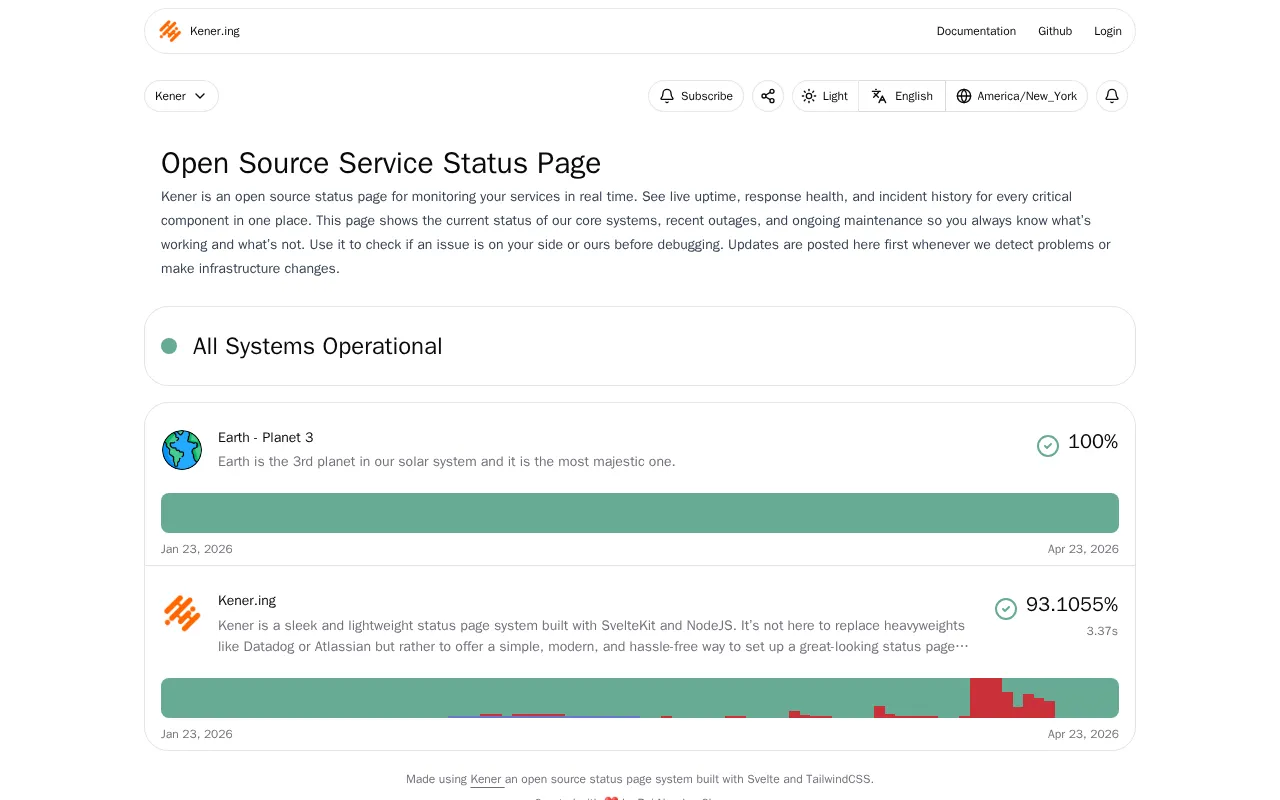Click the Earth monitor green uptime bar
This screenshot has height=800, width=1280.
[x=640, y=513]
